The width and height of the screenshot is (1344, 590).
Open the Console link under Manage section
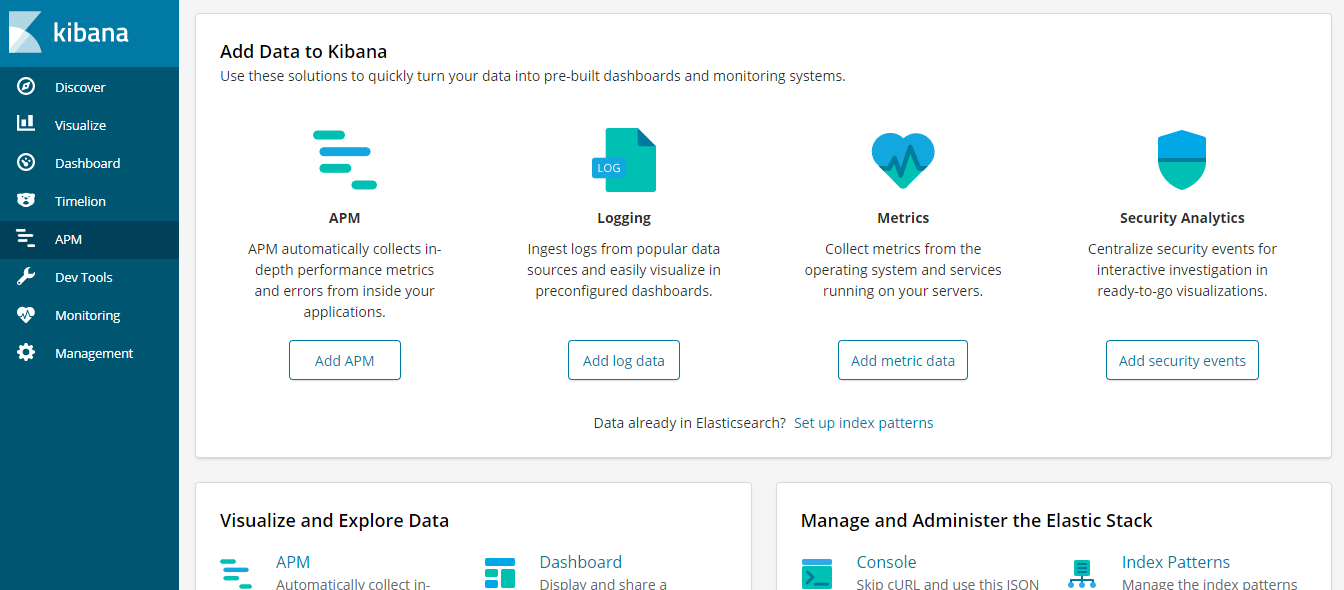pos(886,562)
